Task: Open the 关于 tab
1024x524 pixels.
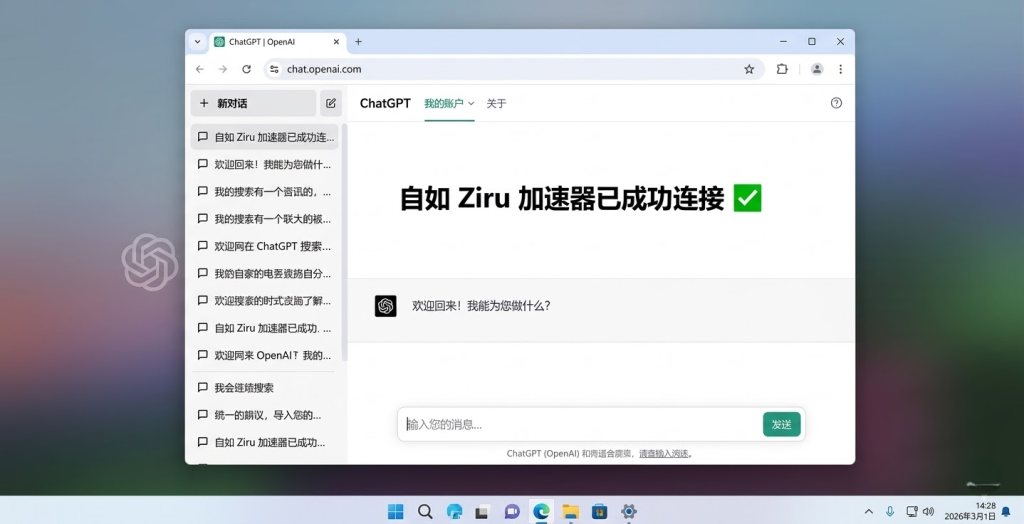Action: pyautogui.click(x=496, y=103)
